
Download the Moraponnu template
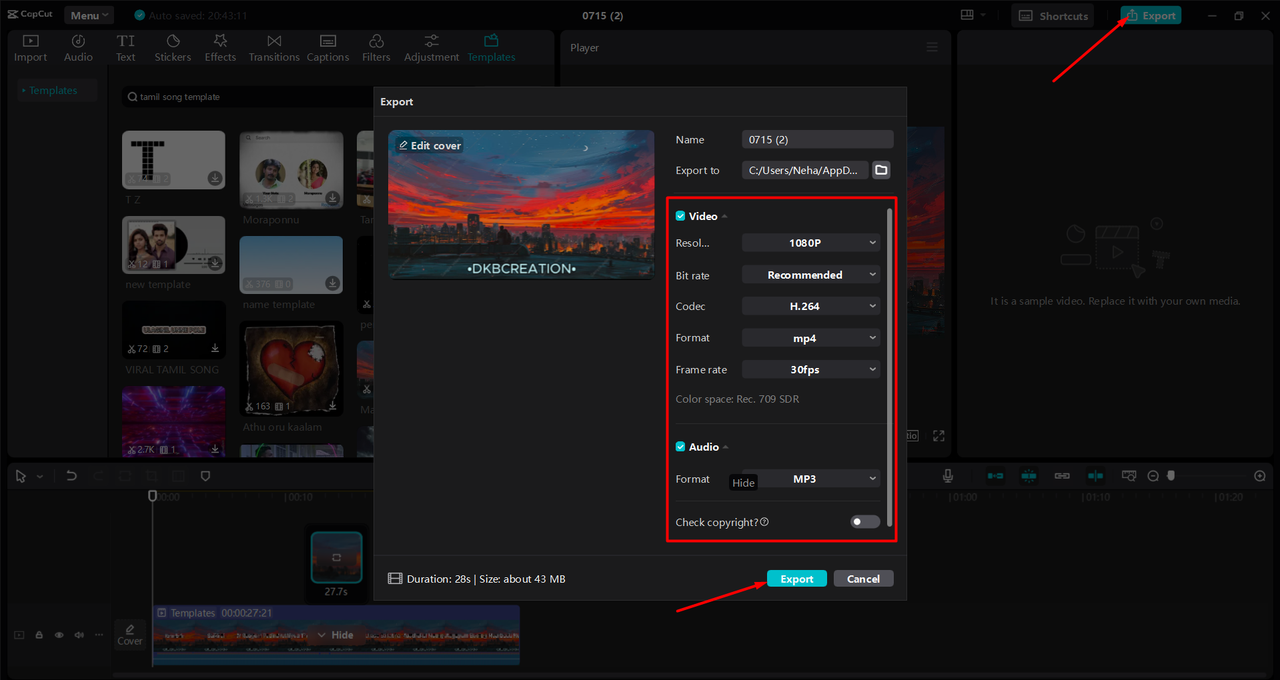click(x=332, y=198)
